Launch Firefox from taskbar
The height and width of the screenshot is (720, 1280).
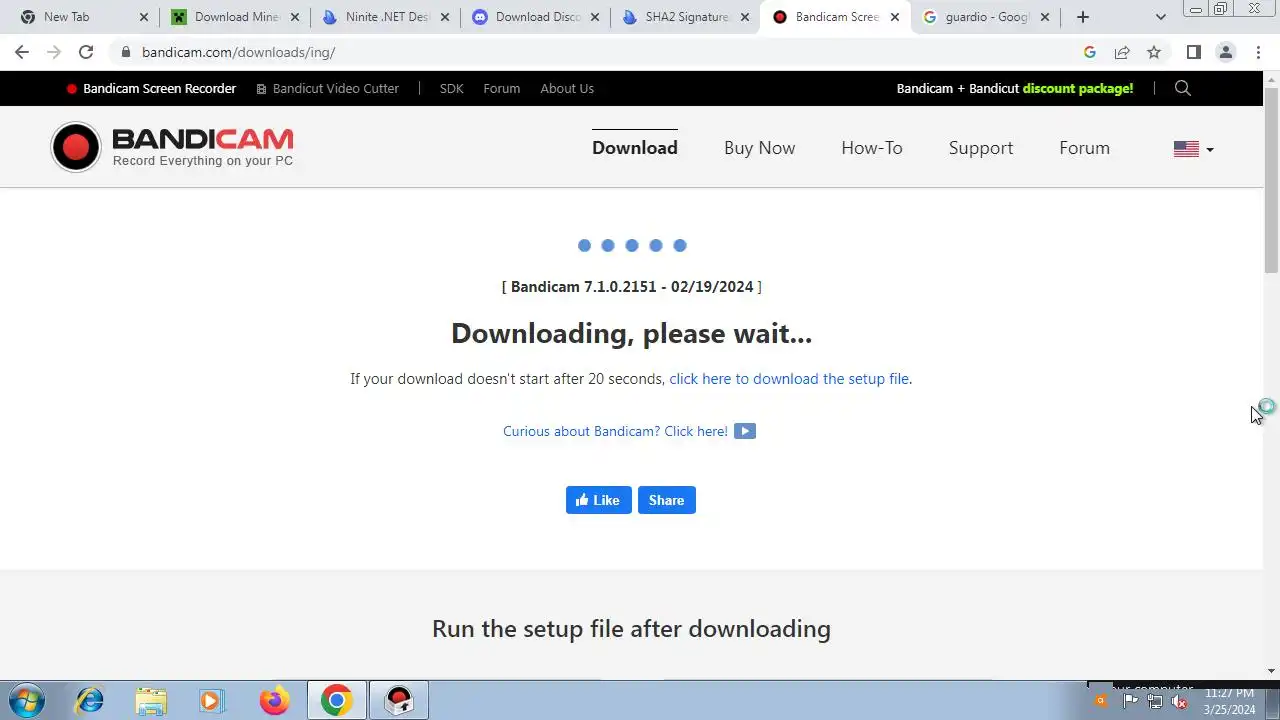(274, 700)
